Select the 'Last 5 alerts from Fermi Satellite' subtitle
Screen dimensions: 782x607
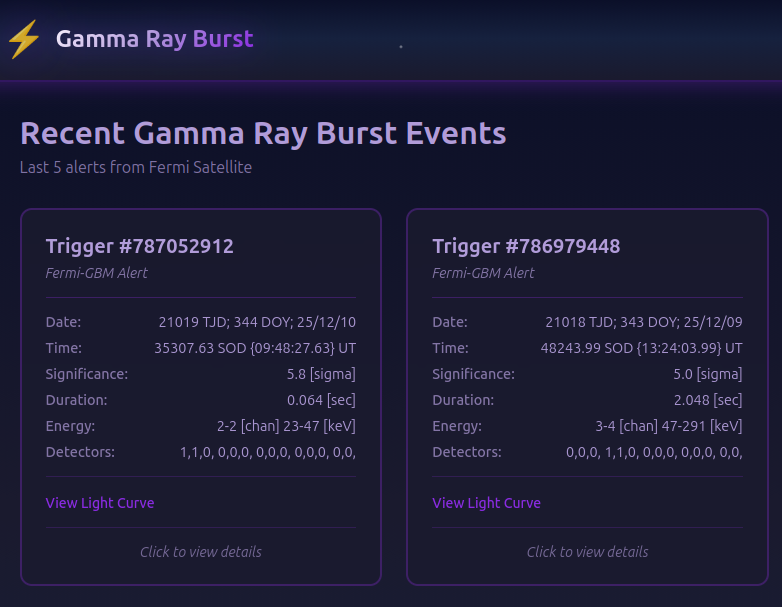[x=136, y=167]
